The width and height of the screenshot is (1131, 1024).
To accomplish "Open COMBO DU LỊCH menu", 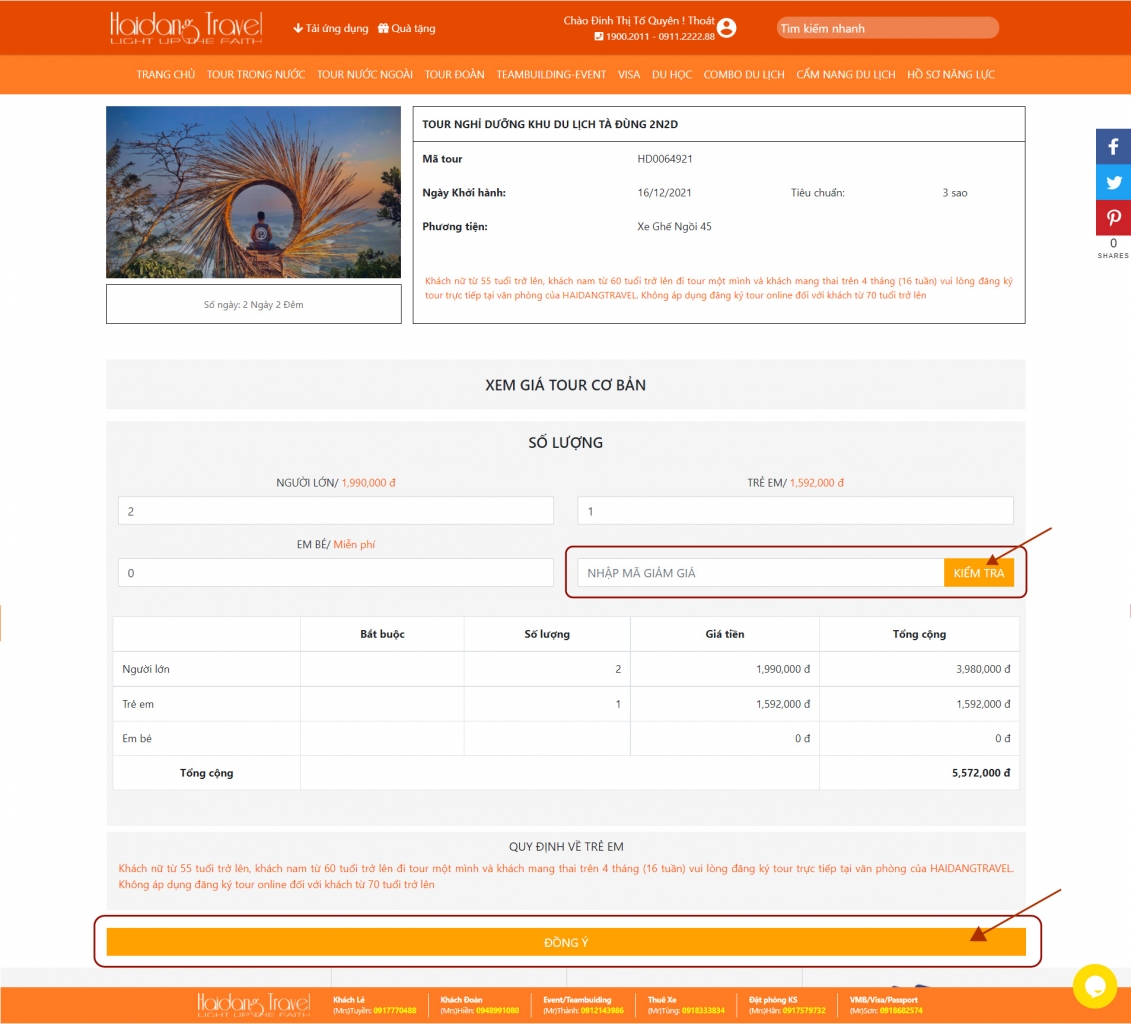I will (744, 74).
